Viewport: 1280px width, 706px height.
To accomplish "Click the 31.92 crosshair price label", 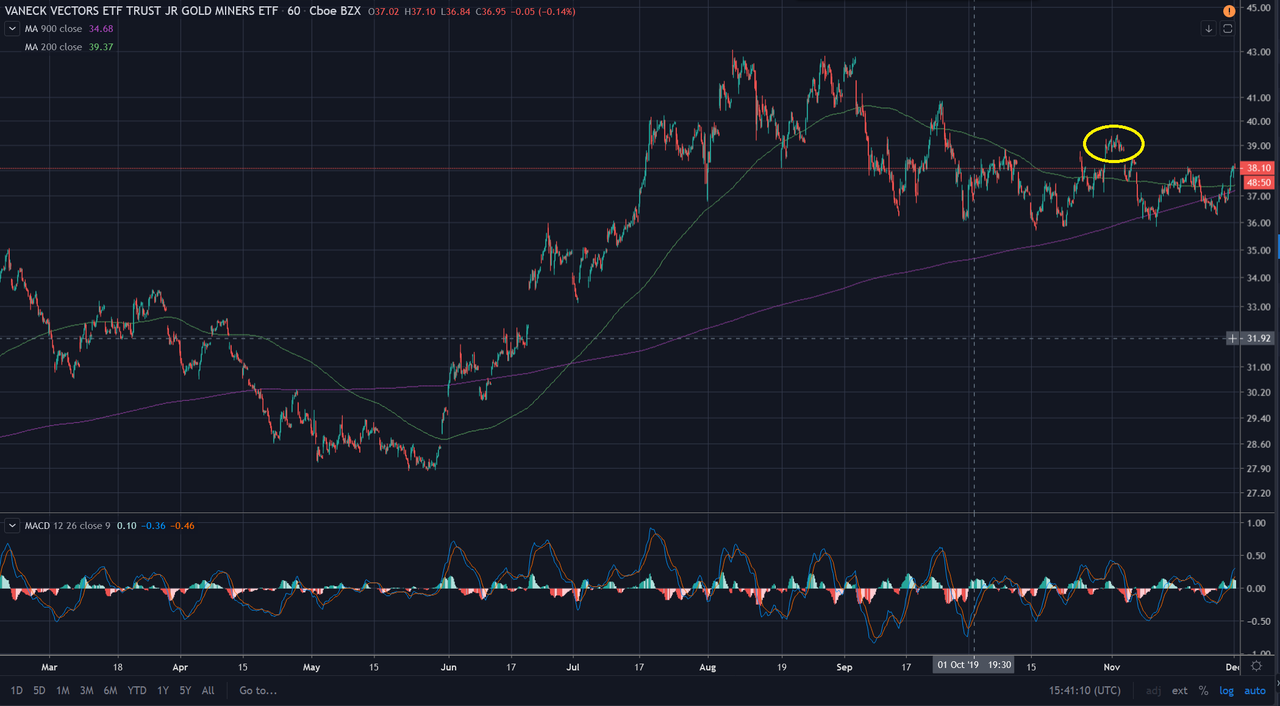I will (x=1258, y=338).
